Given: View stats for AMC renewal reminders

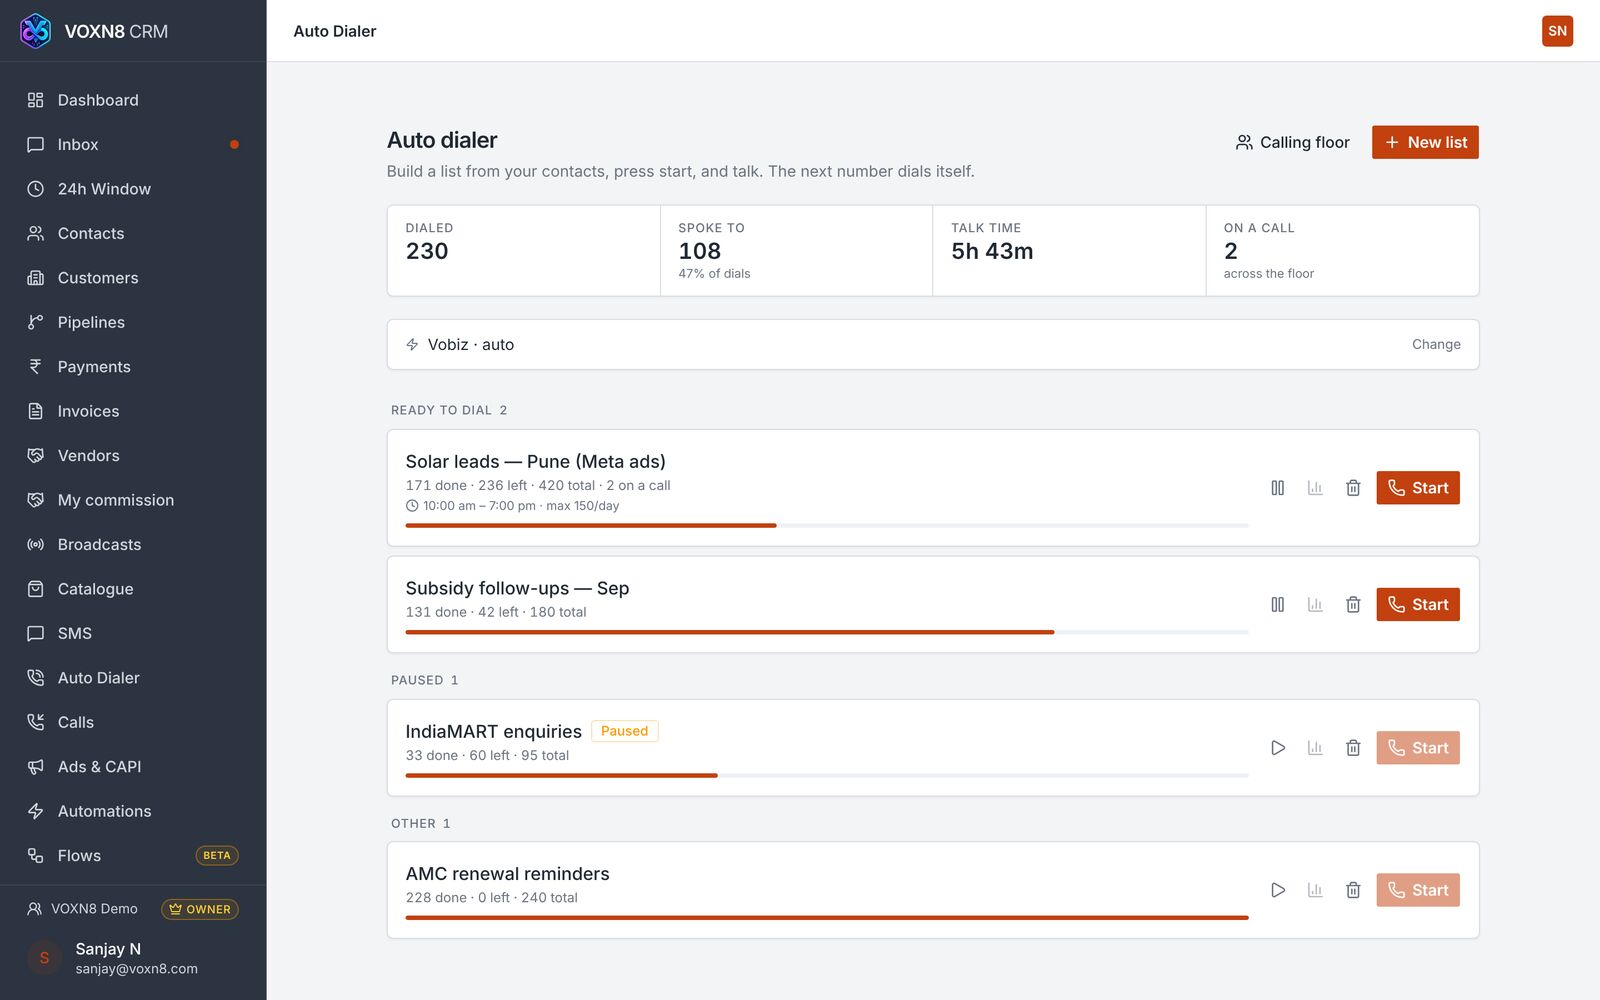Looking at the screenshot, I should 1315,890.
